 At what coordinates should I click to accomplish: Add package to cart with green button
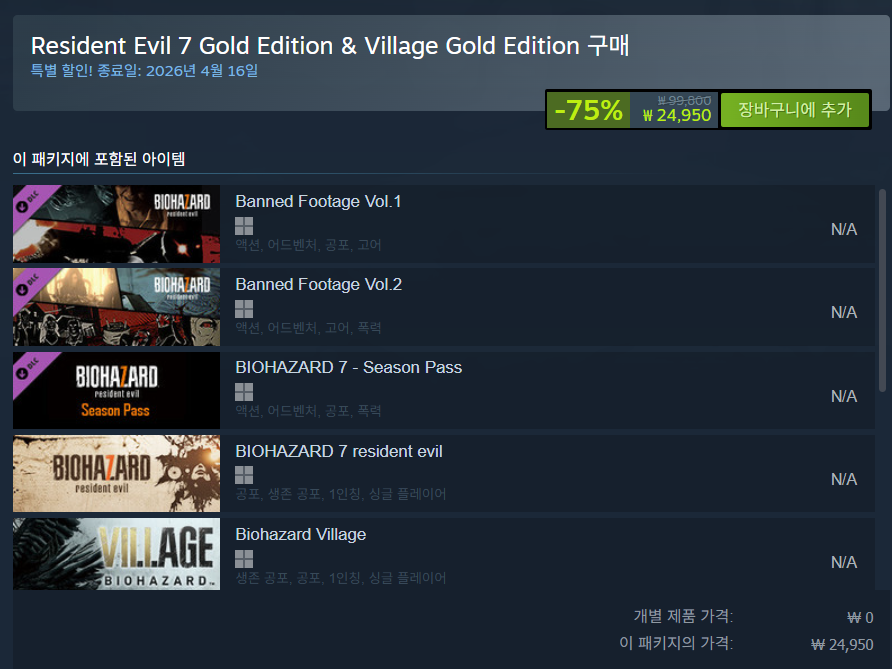[795, 110]
